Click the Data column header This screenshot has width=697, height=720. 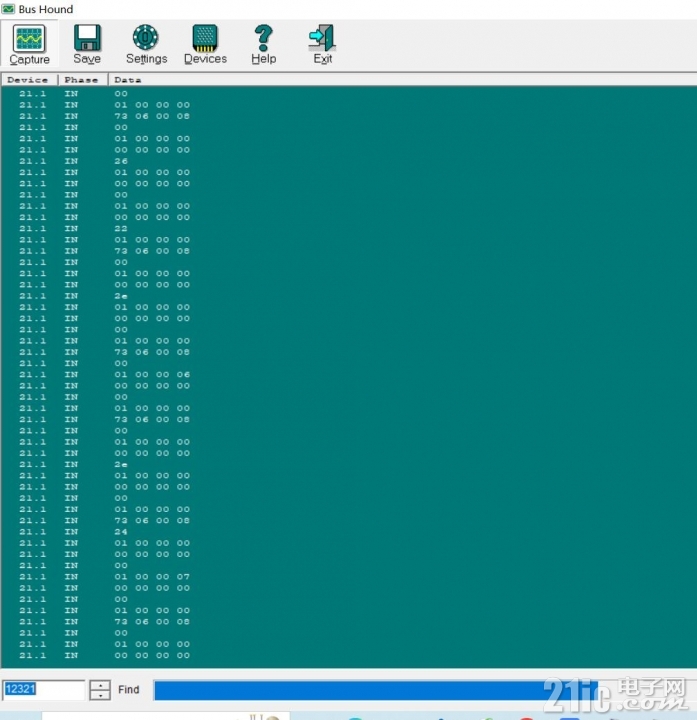tap(402, 80)
